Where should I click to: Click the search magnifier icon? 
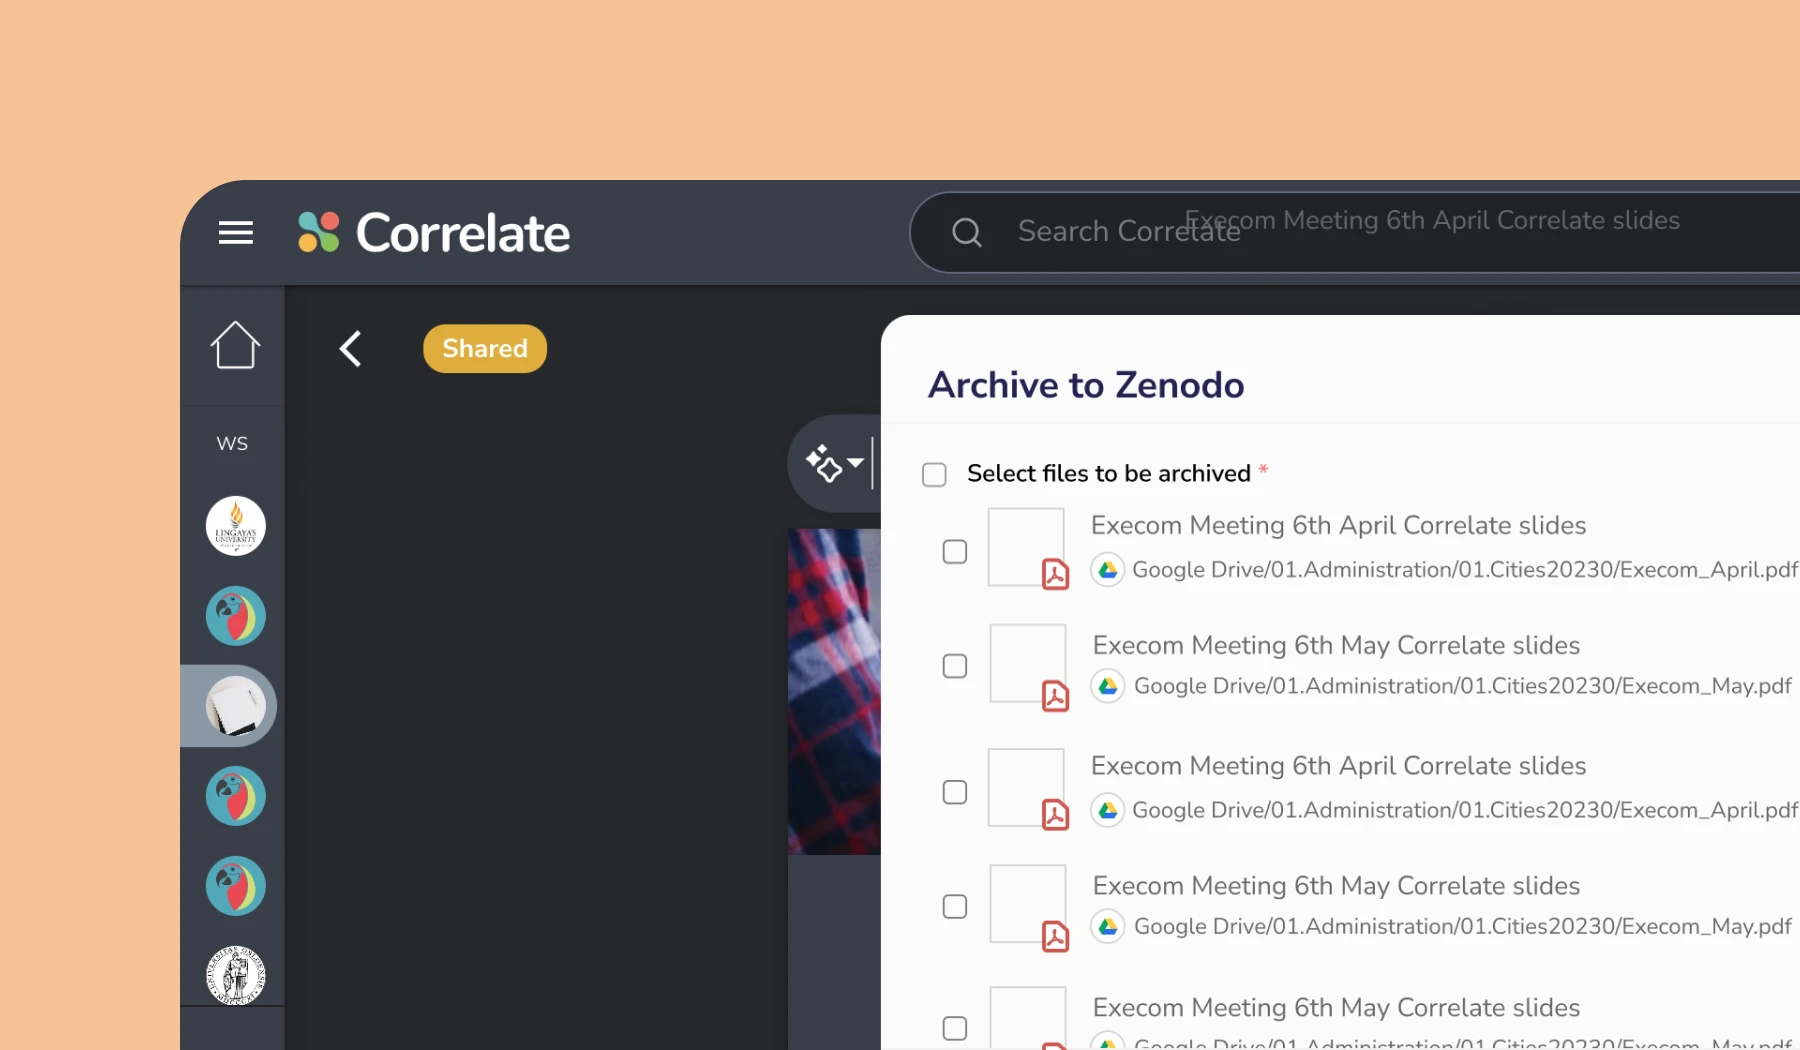pyautogui.click(x=966, y=233)
